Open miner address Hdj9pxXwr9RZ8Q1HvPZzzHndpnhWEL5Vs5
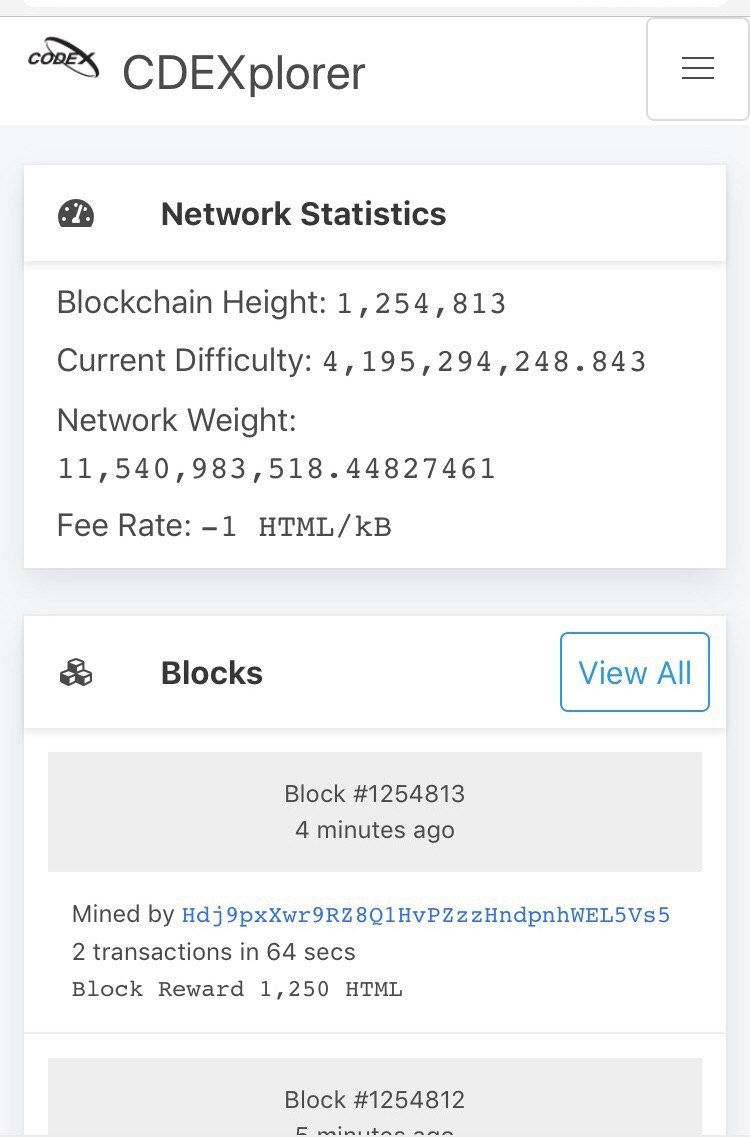This screenshot has height=1137, width=750. pyautogui.click(x=426, y=915)
